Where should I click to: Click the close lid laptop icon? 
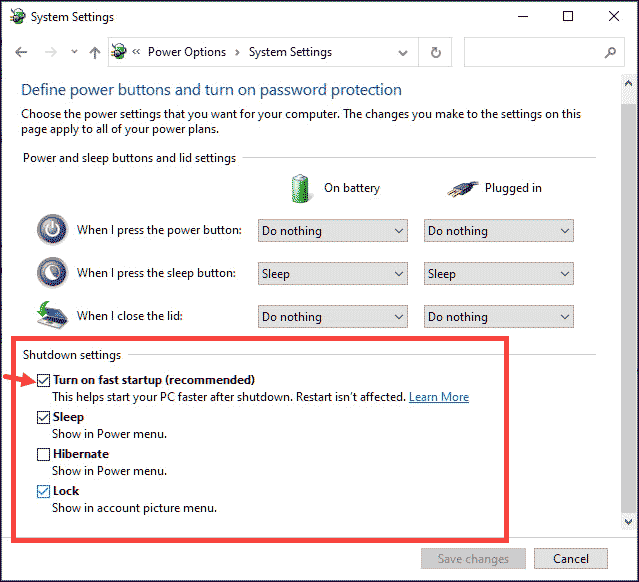click(x=51, y=315)
